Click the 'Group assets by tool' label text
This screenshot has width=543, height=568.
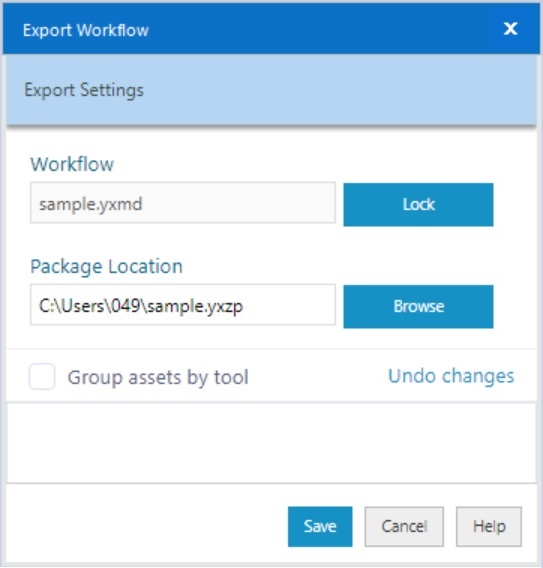(158, 377)
